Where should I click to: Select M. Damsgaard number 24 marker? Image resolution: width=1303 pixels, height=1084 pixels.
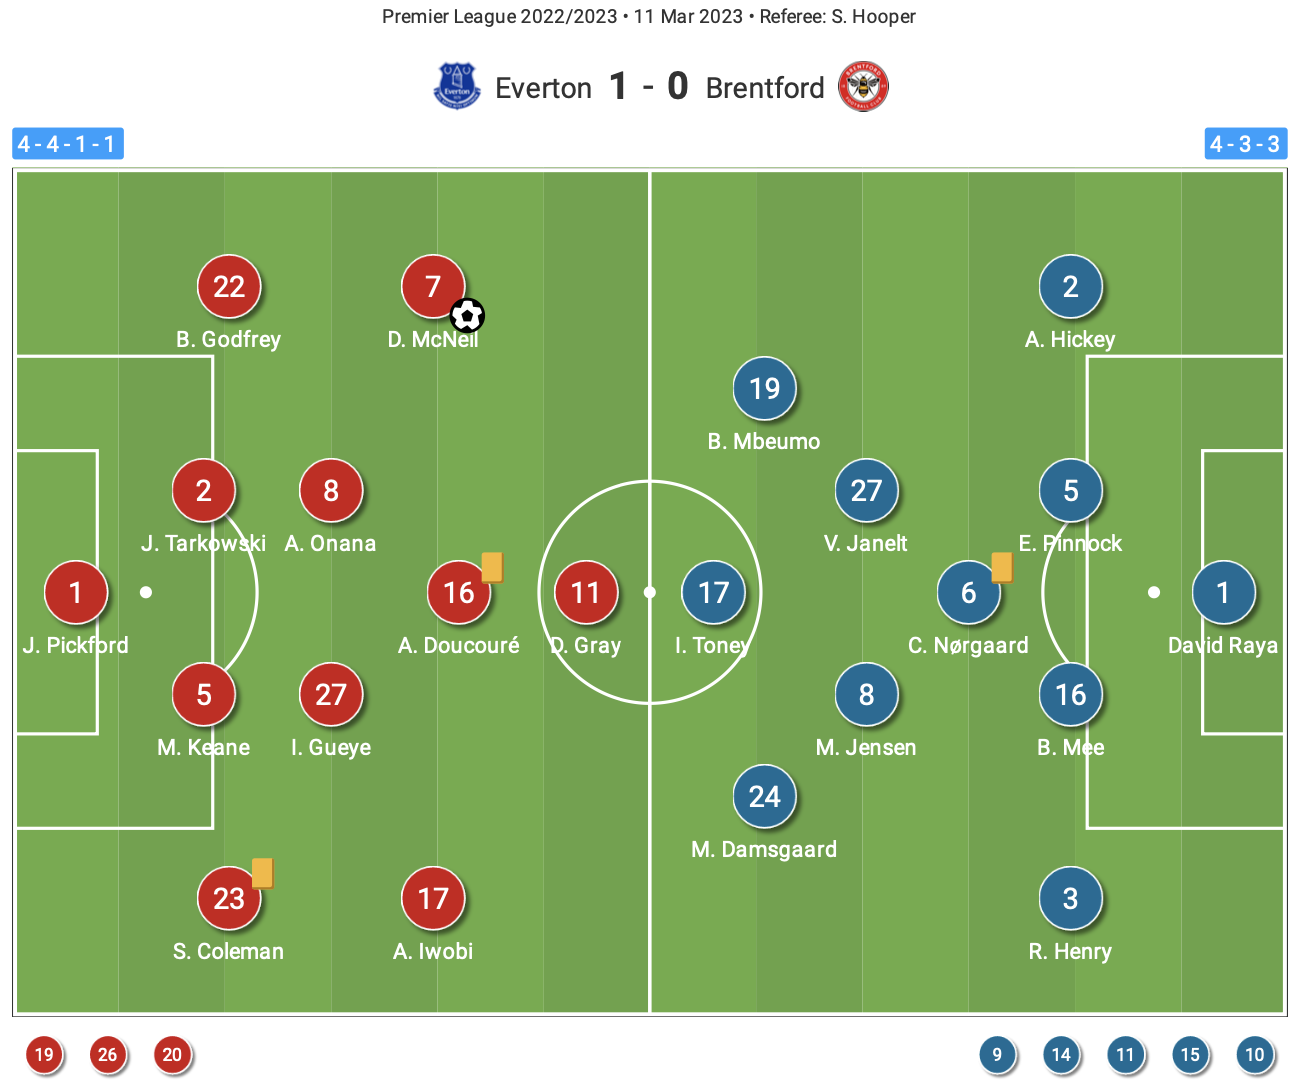(x=765, y=797)
